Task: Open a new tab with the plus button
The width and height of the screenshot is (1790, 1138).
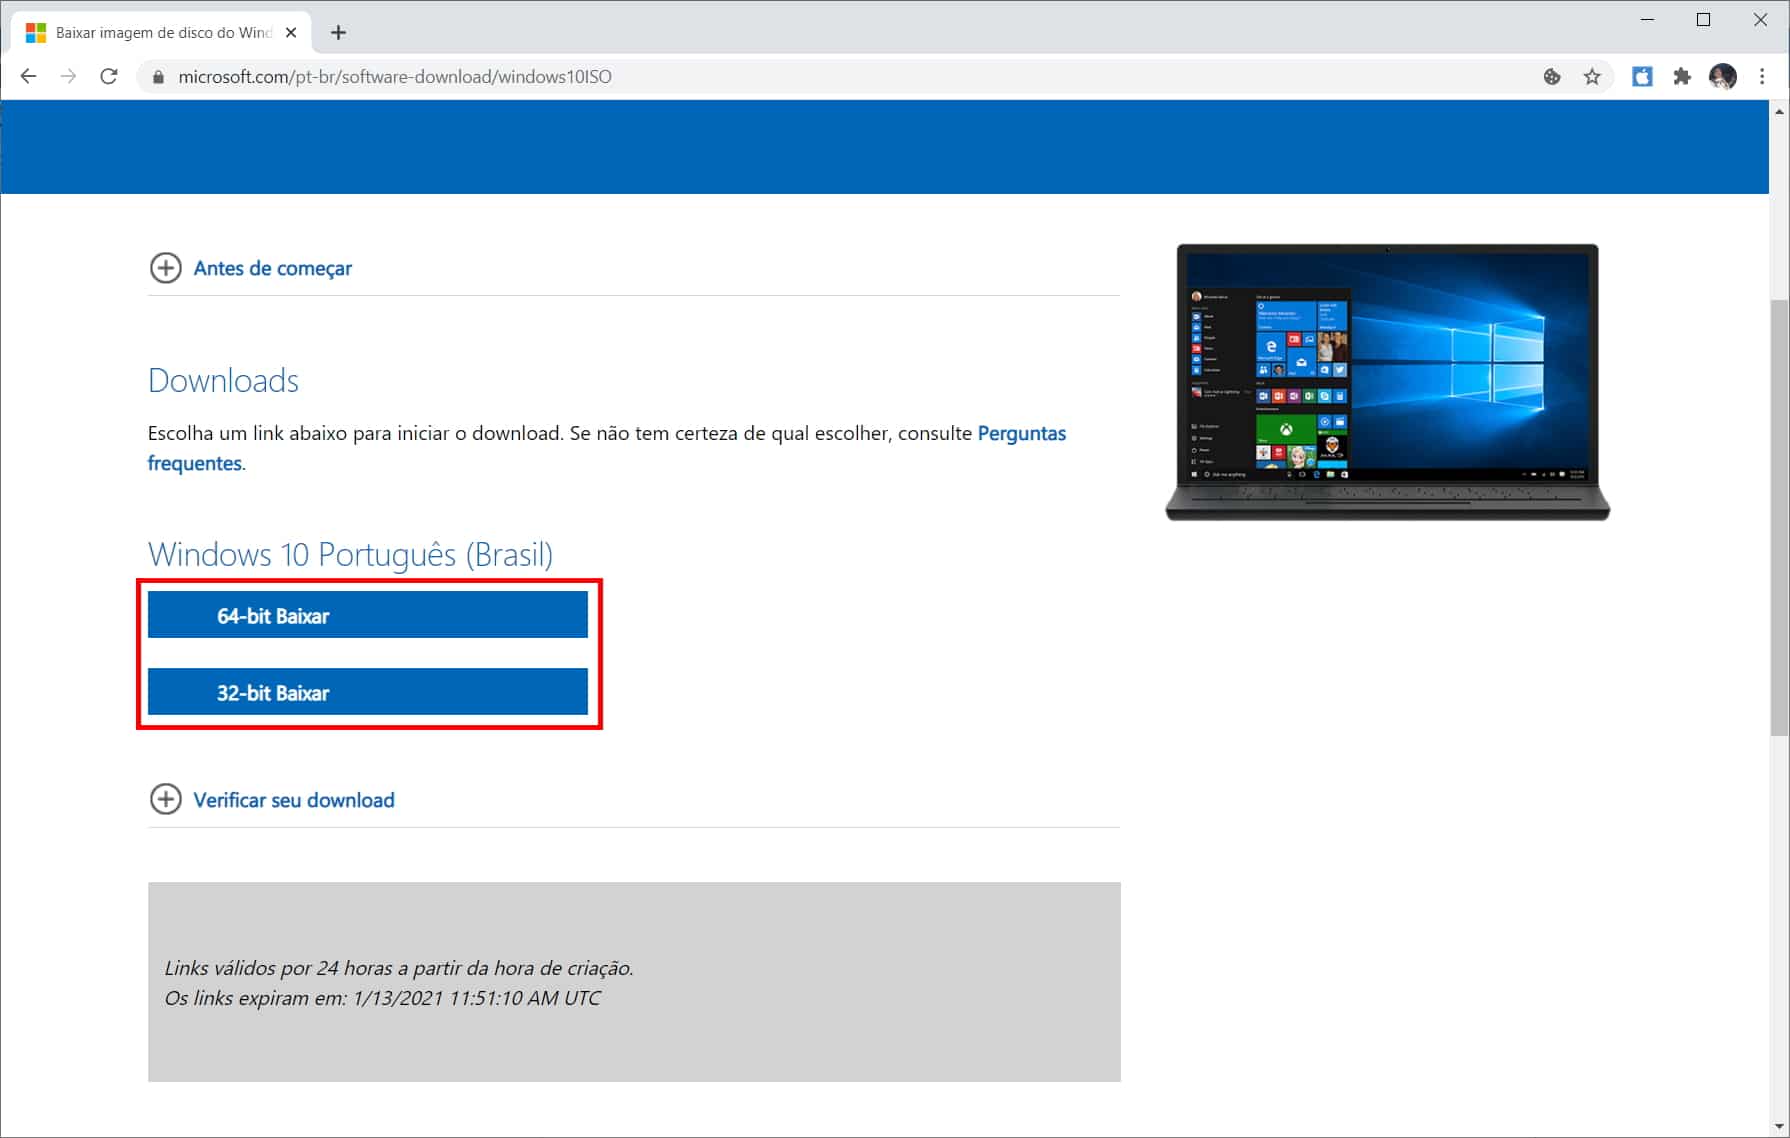Action: point(338,32)
